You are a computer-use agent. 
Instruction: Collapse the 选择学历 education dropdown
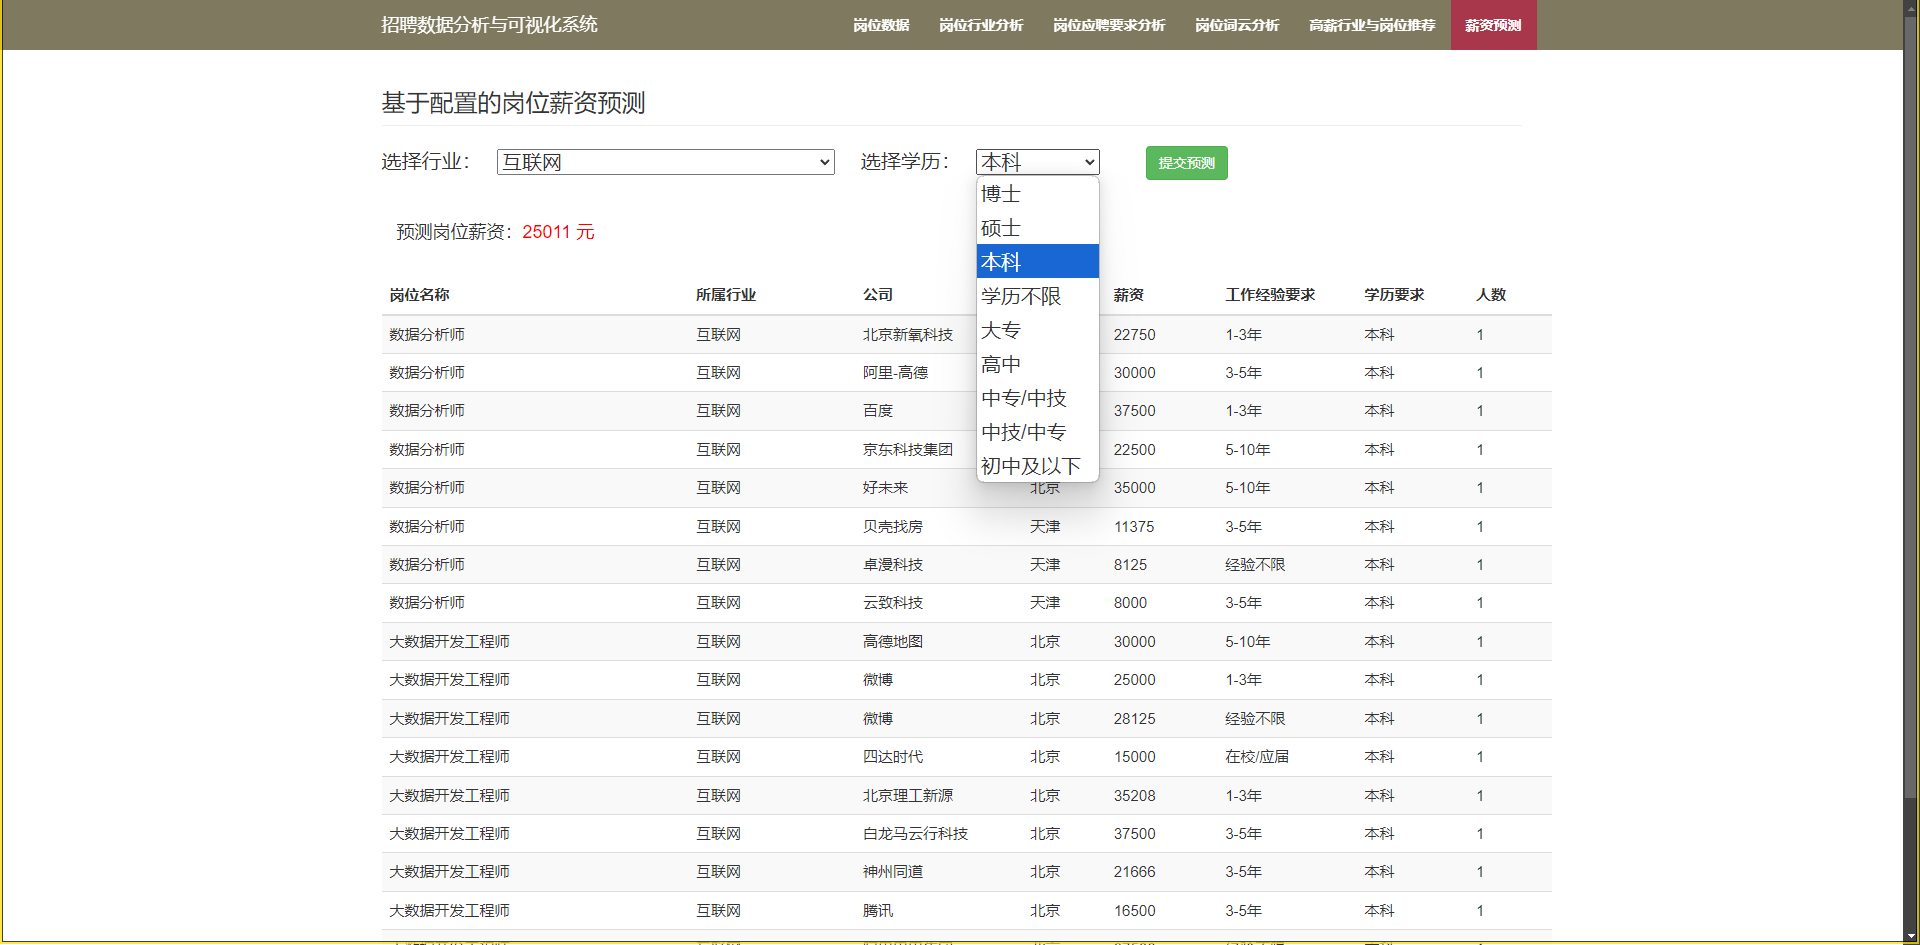(1037, 162)
